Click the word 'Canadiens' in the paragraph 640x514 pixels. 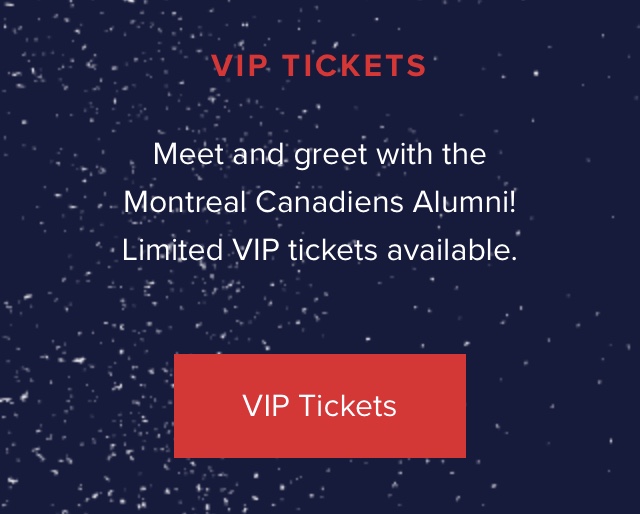click(x=329, y=202)
